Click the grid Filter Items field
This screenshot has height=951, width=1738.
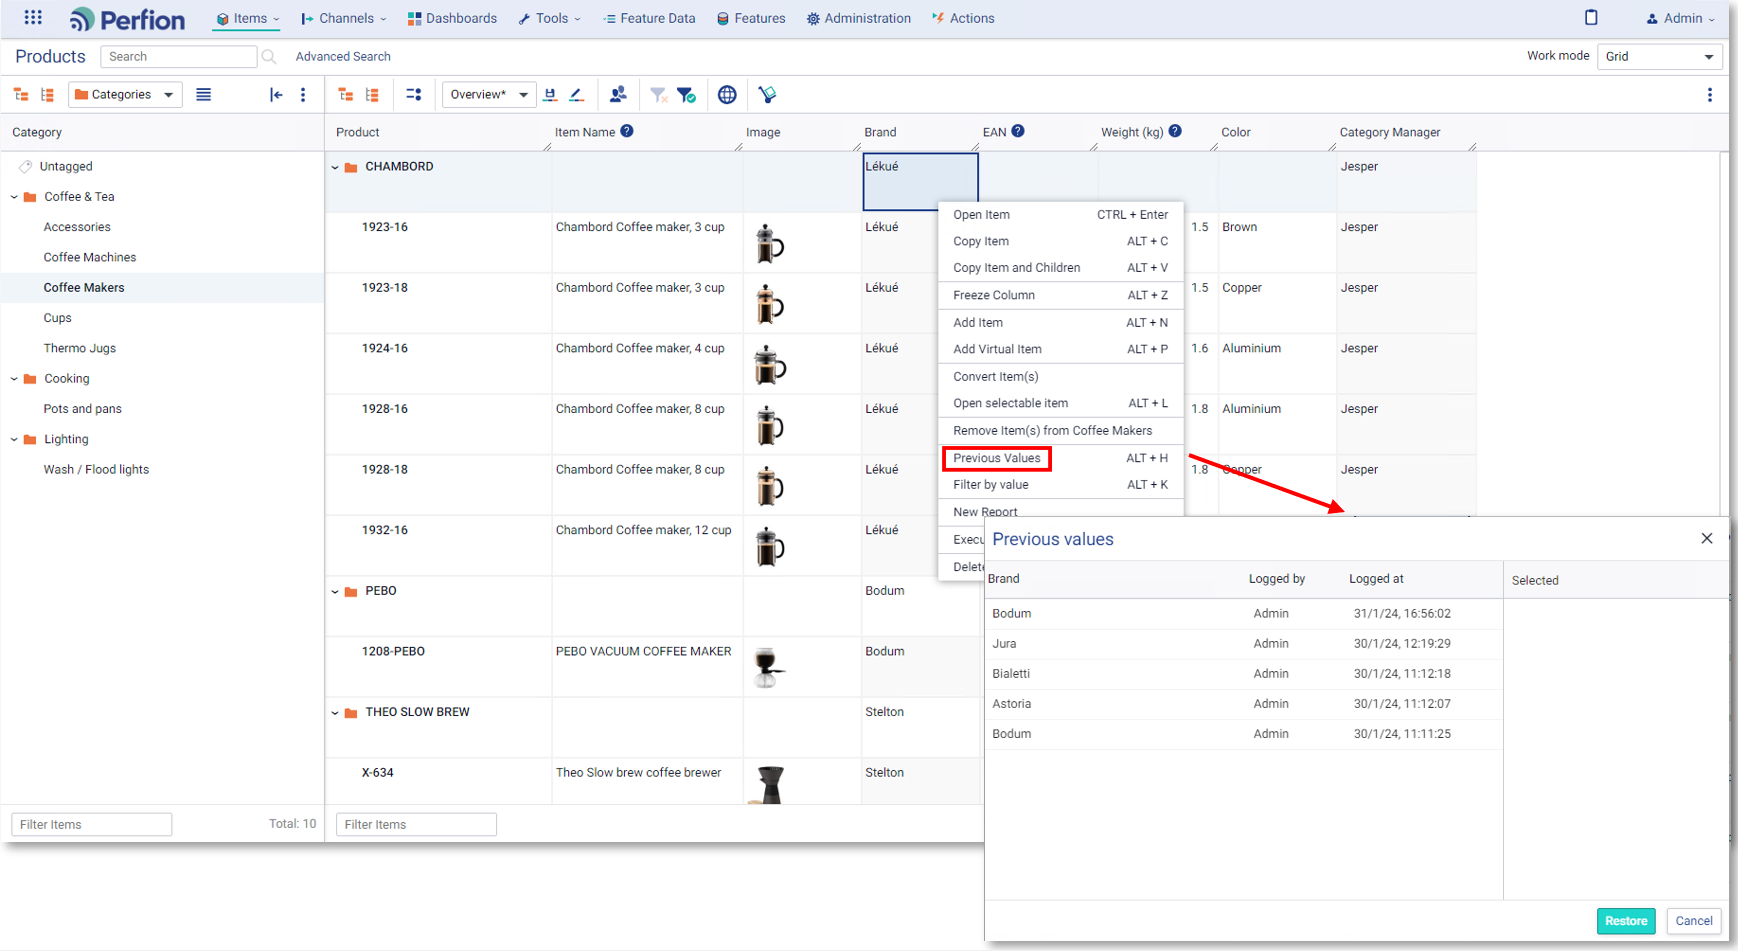tap(416, 824)
